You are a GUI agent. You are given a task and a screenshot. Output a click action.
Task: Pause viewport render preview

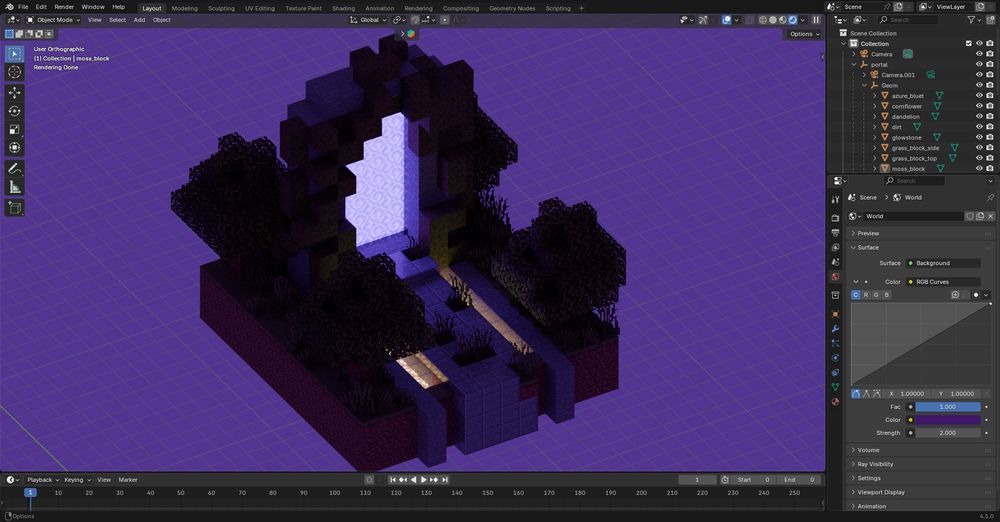point(816,20)
